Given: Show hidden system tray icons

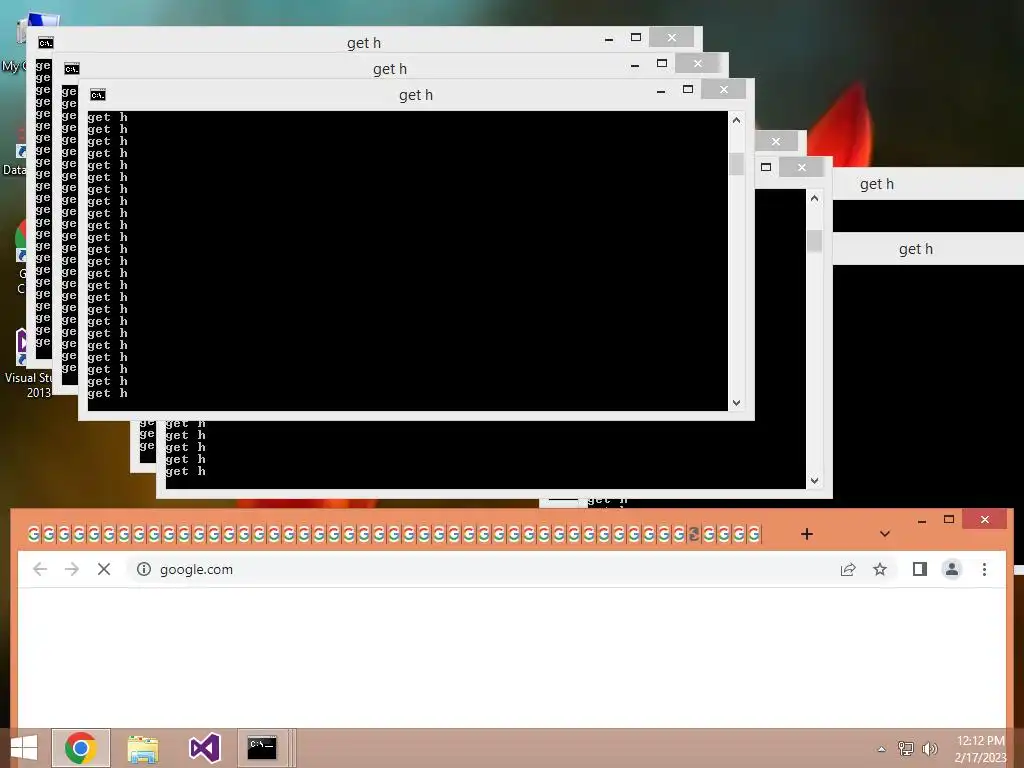Looking at the screenshot, I should tap(882, 749).
